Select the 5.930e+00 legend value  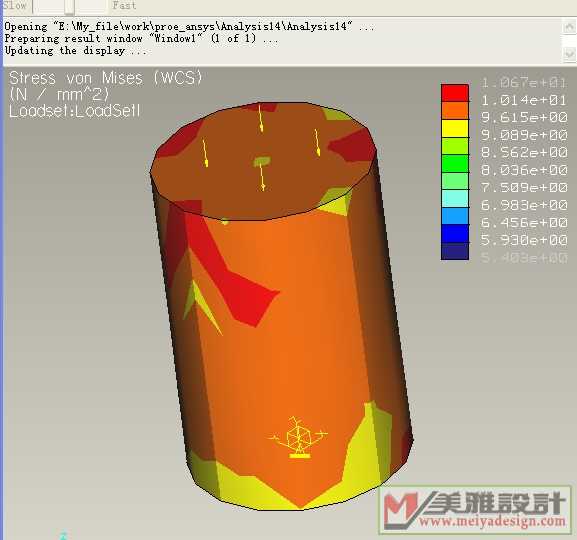click(x=524, y=240)
